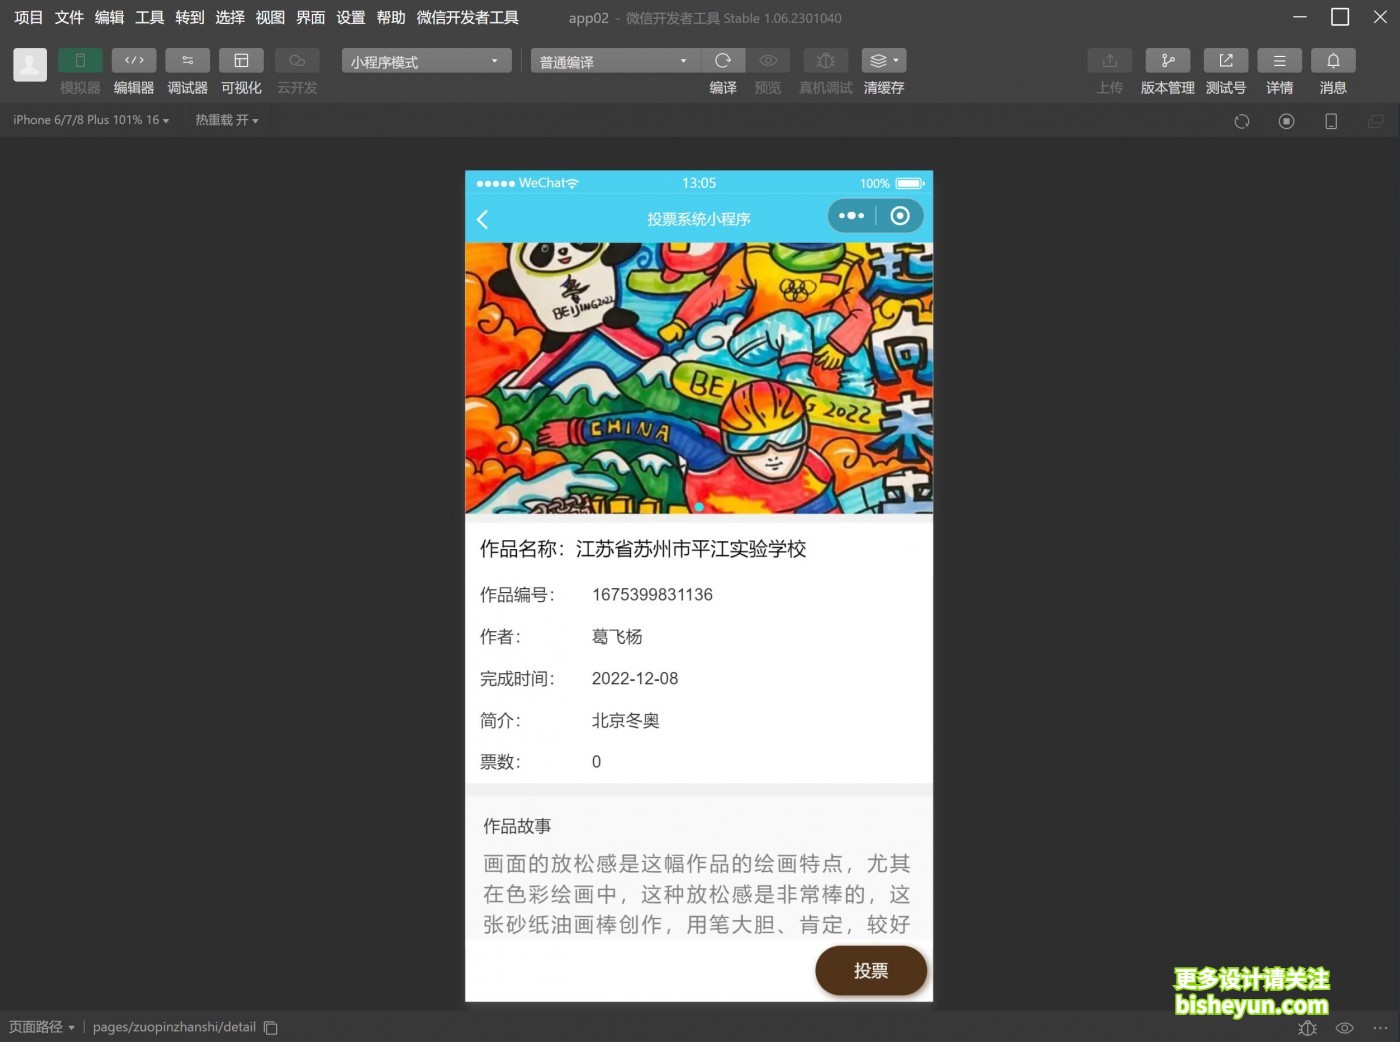Click the artwork title 江苏省苏州市平江实验学校
The height and width of the screenshot is (1042, 1400).
pos(691,549)
